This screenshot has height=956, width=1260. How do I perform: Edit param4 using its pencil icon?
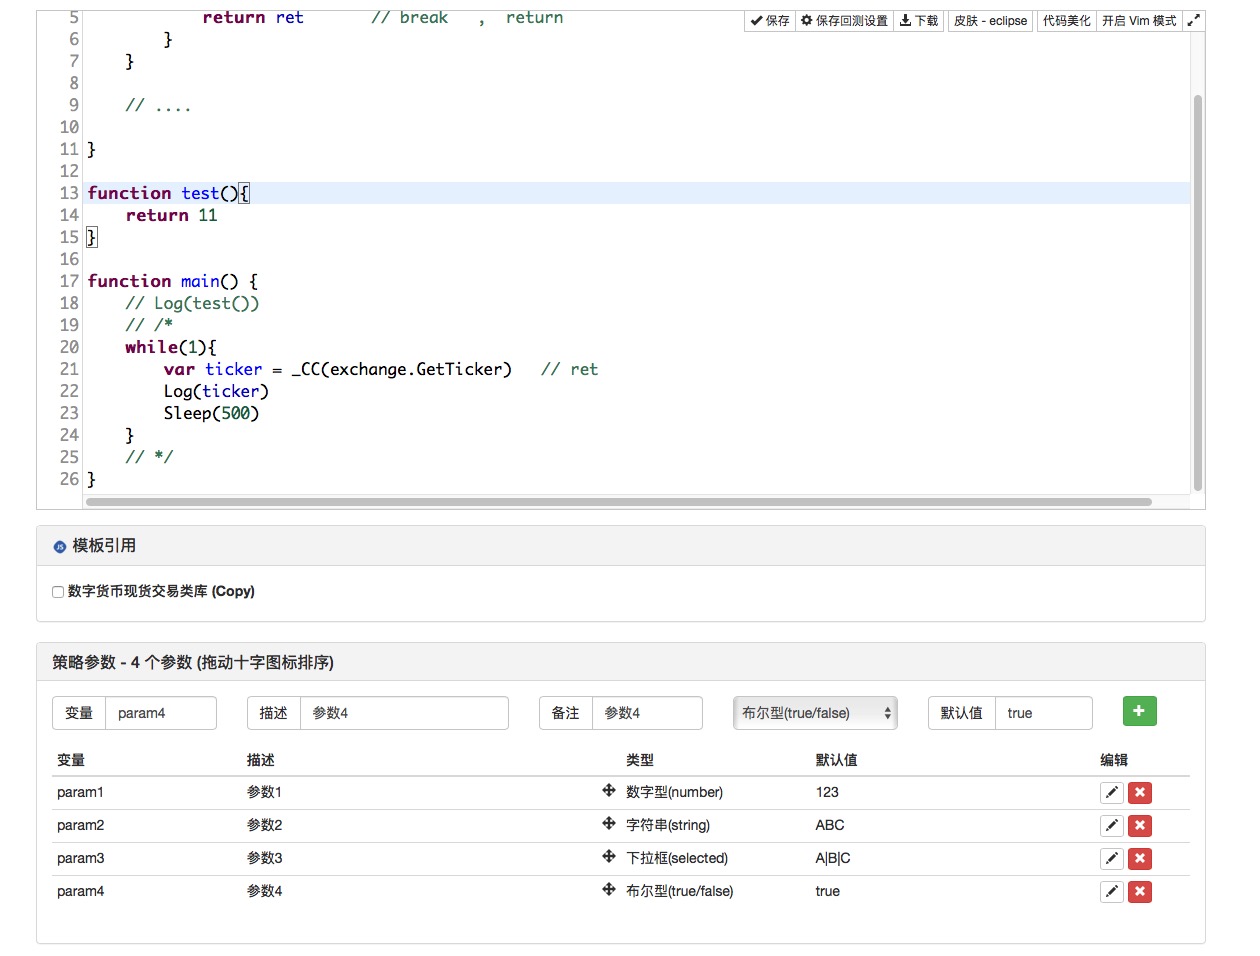(x=1111, y=892)
